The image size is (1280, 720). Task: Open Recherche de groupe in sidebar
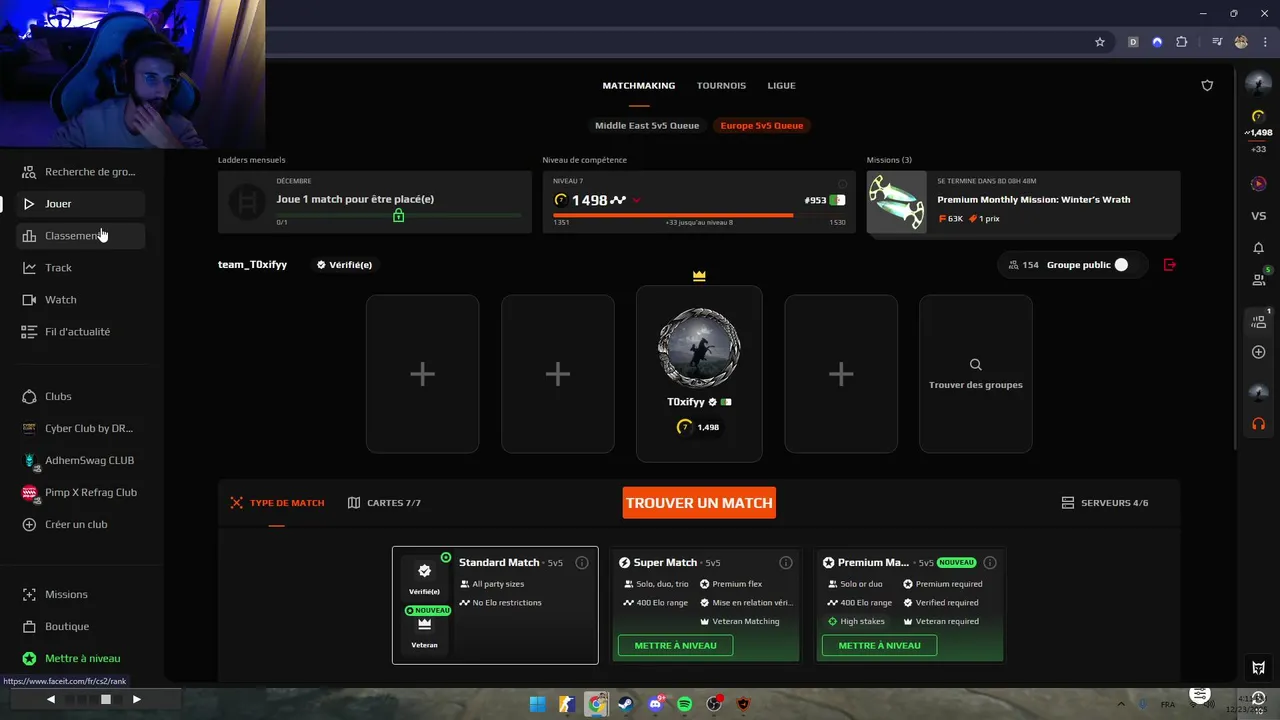point(81,172)
